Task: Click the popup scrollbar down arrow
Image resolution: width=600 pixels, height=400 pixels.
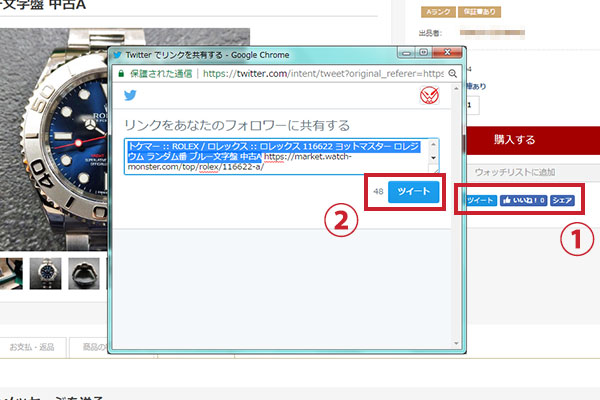Action: (x=456, y=343)
